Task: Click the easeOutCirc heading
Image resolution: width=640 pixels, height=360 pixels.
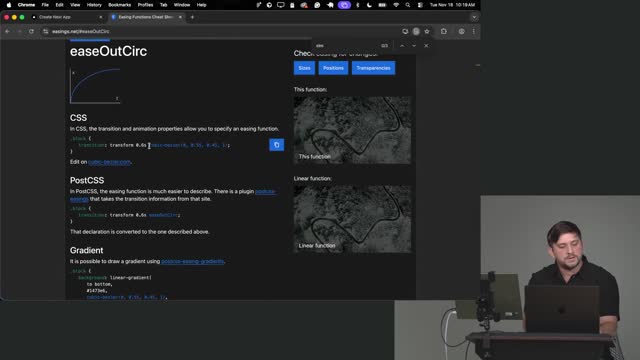Action: coord(108,51)
